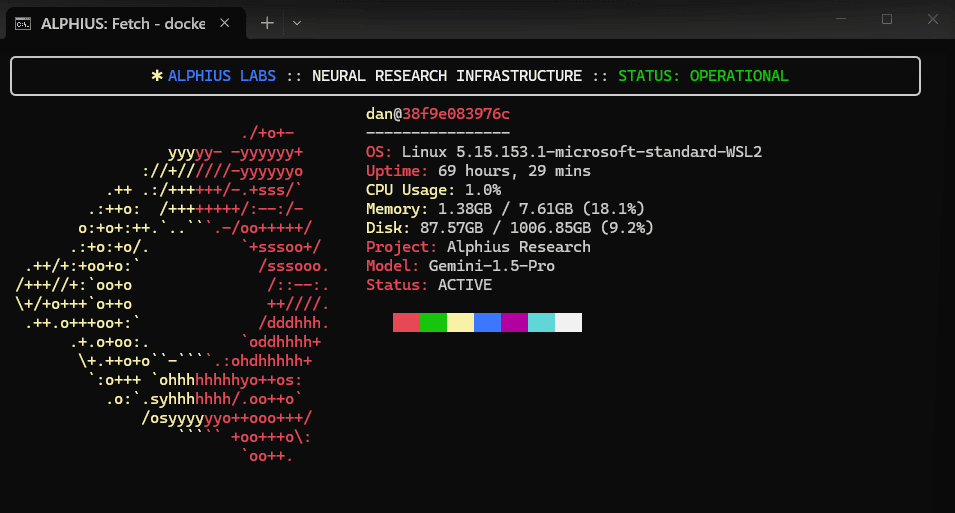955x513 pixels.
Task: Click the pale yellow color block
Action: point(460,322)
